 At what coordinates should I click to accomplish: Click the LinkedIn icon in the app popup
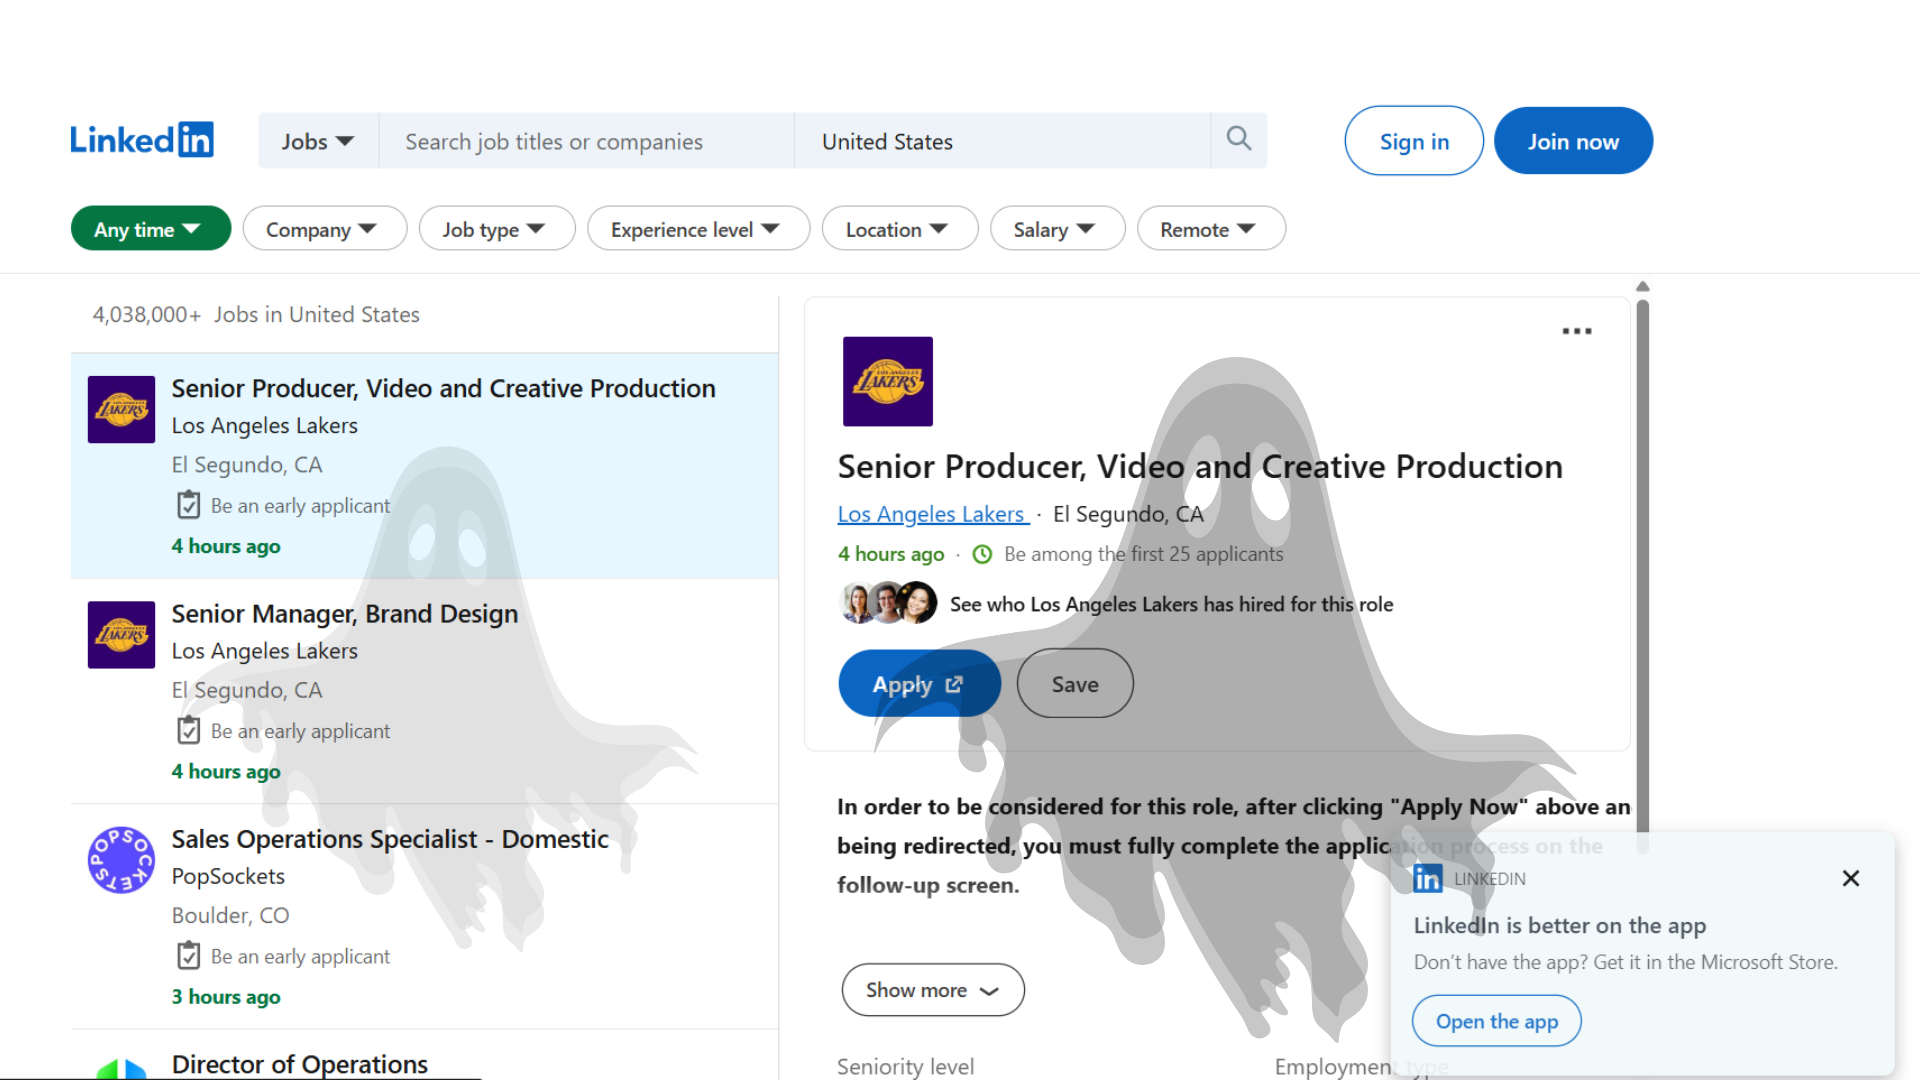click(x=1428, y=878)
